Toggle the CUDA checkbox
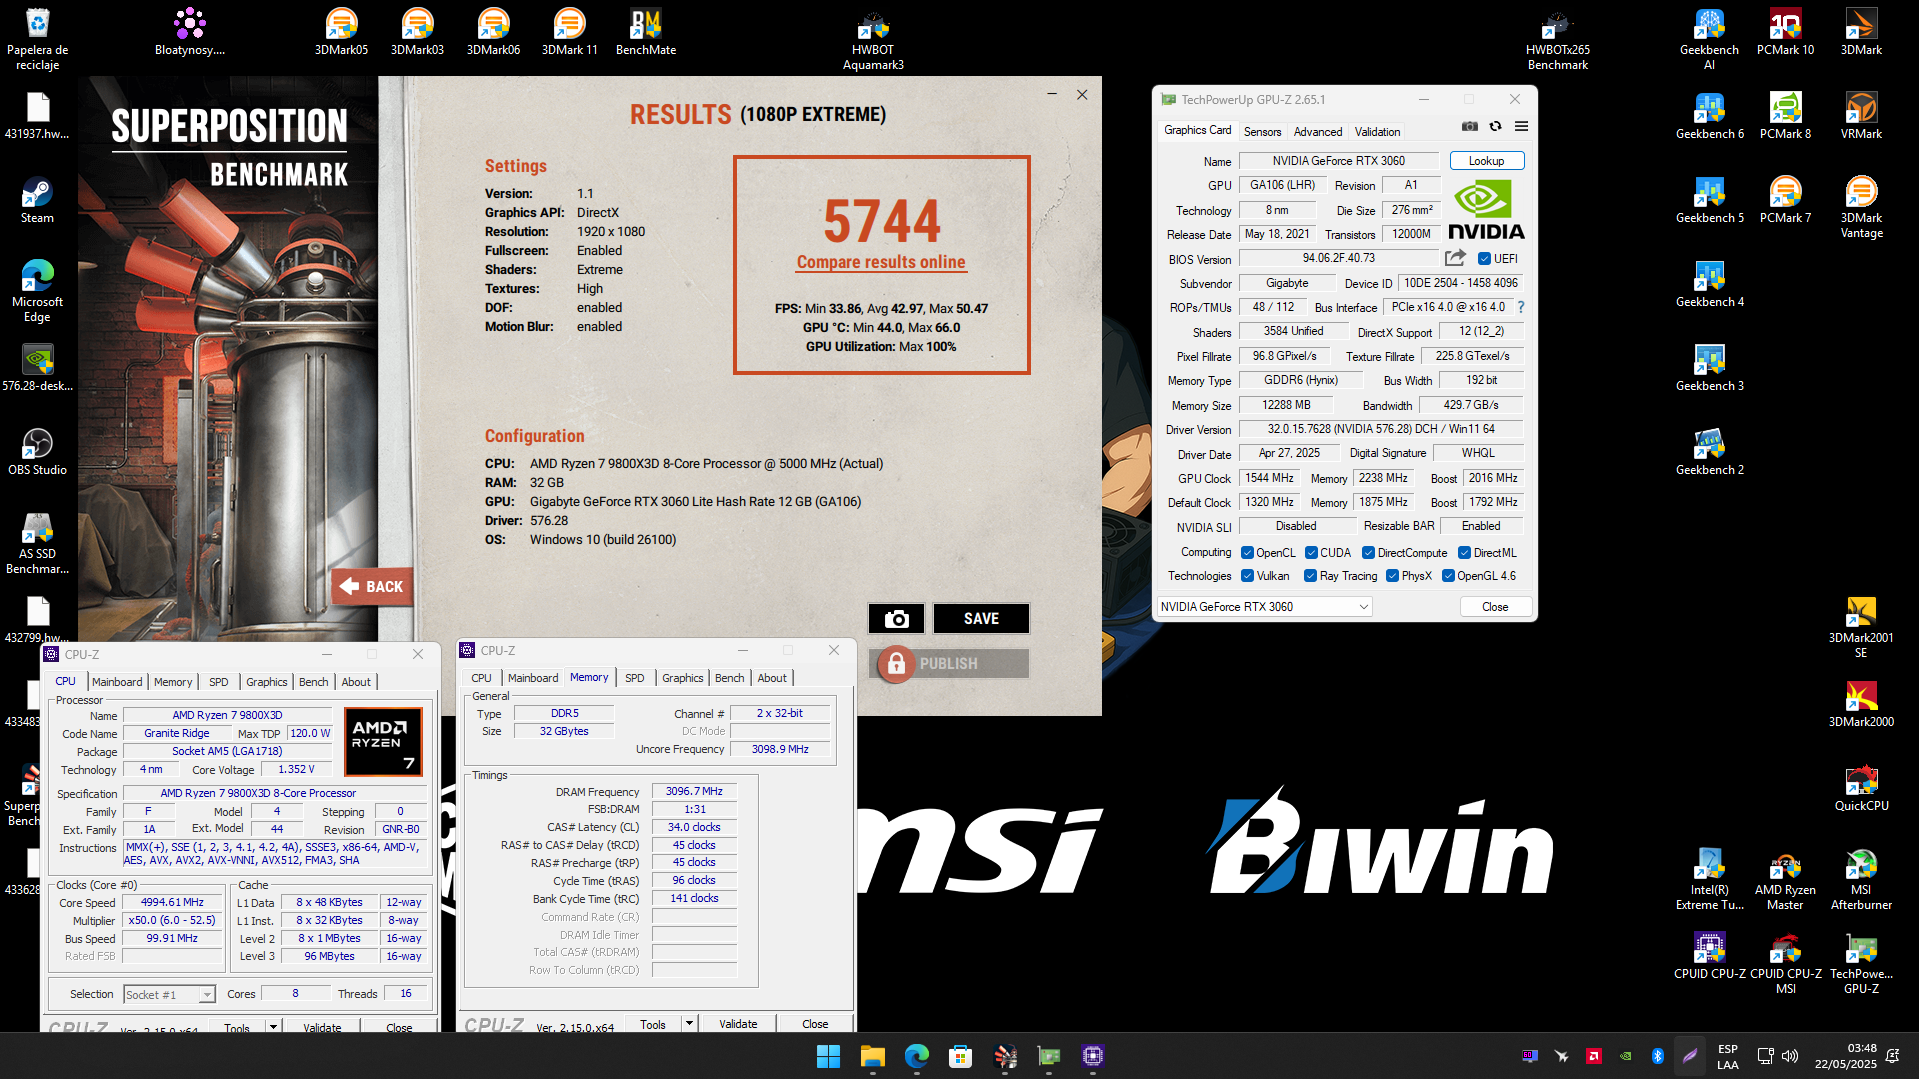This screenshot has height=1079, width=1919. 1311,553
